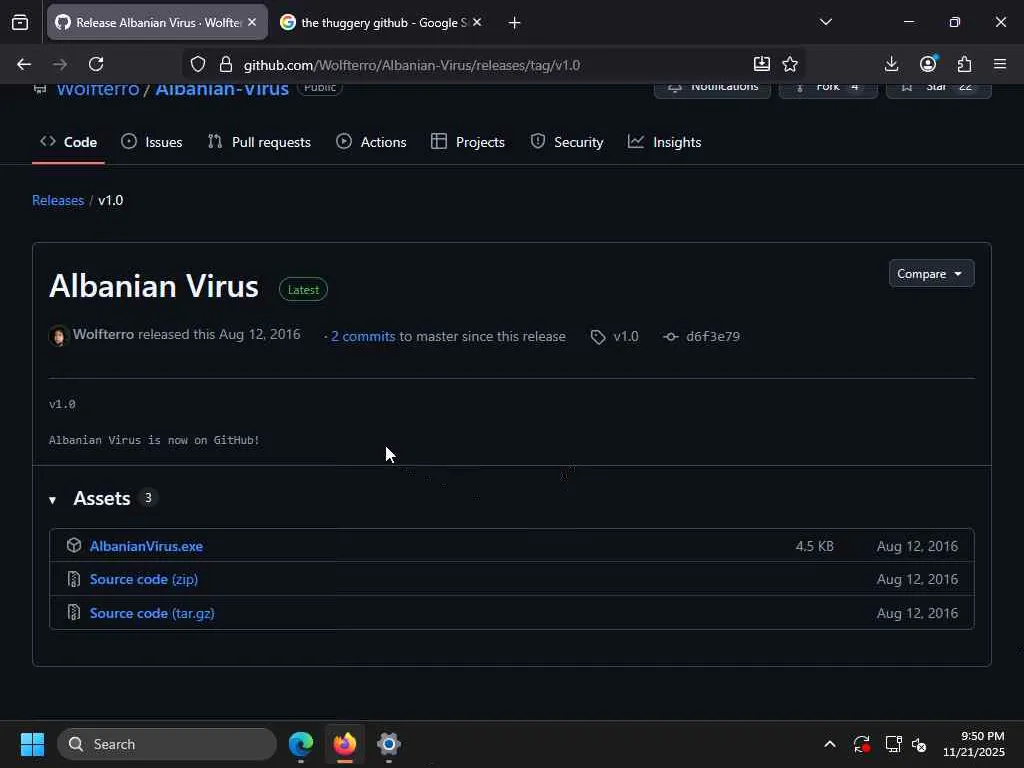The height and width of the screenshot is (768, 1024).
Task: Collapse the Assets section triangle
Action: (x=52, y=500)
